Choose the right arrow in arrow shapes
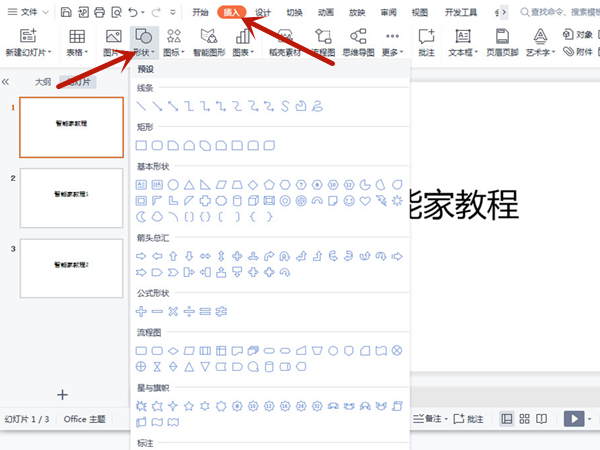 click(x=141, y=256)
